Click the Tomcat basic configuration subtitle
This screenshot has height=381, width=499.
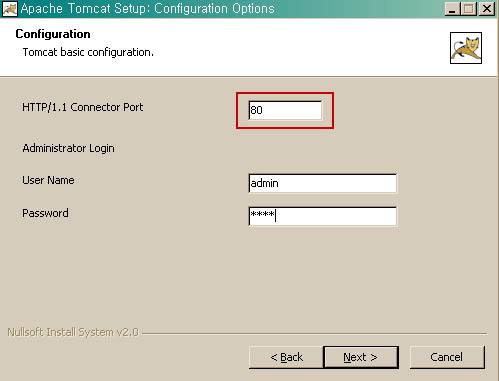tap(88, 52)
